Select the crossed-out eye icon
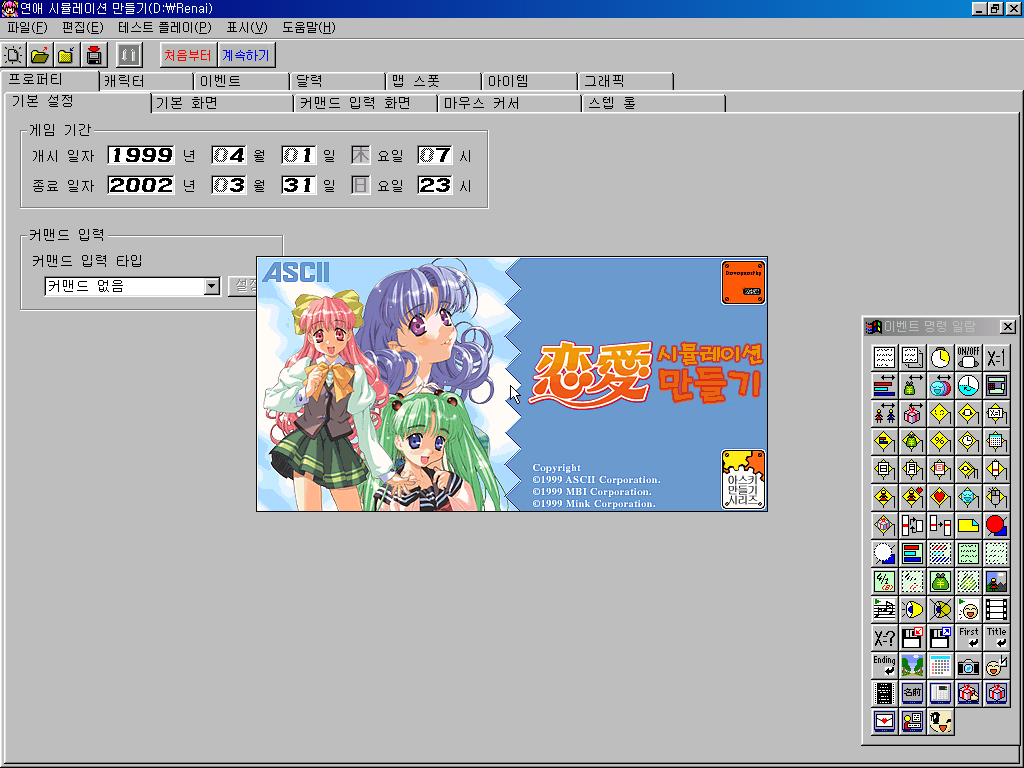 [x=940, y=609]
